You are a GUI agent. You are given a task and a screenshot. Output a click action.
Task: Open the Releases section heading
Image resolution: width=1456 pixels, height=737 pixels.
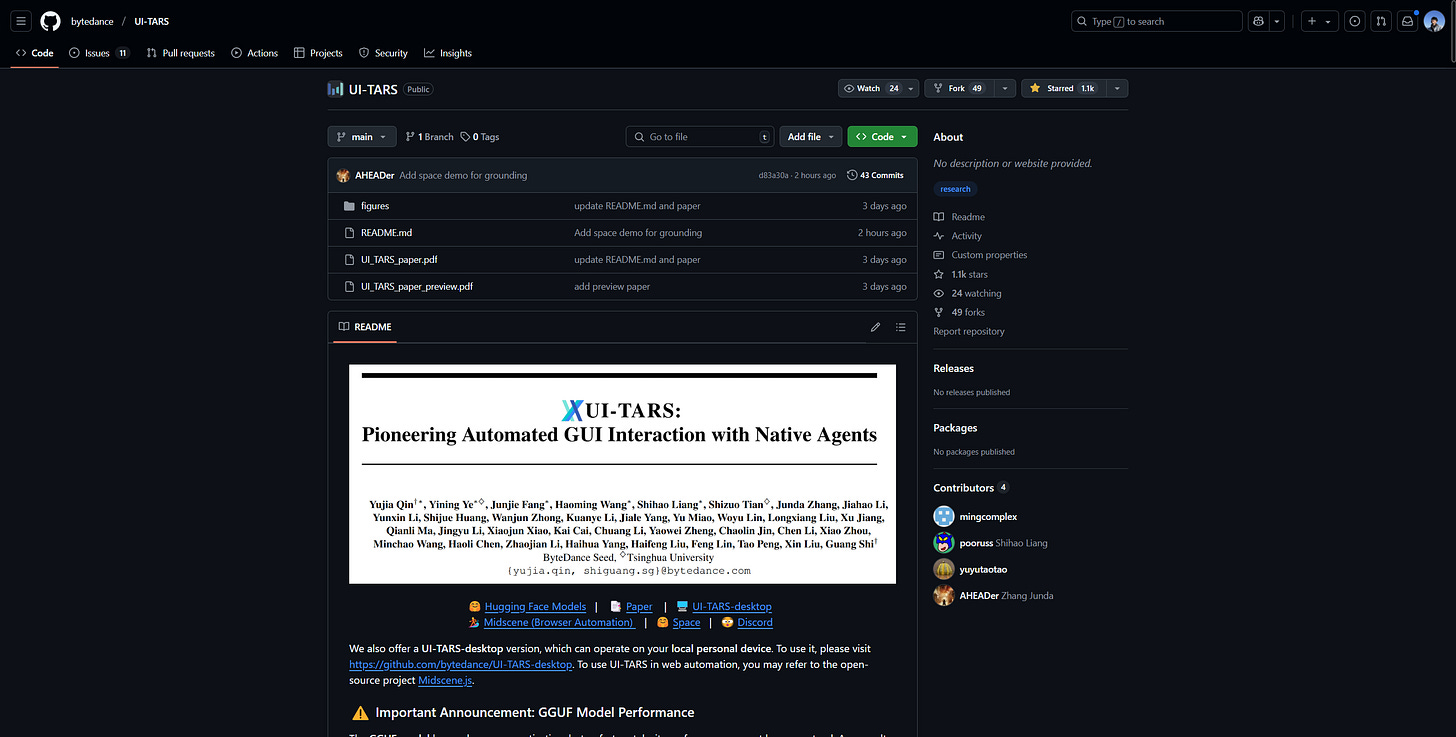tap(954, 368)
